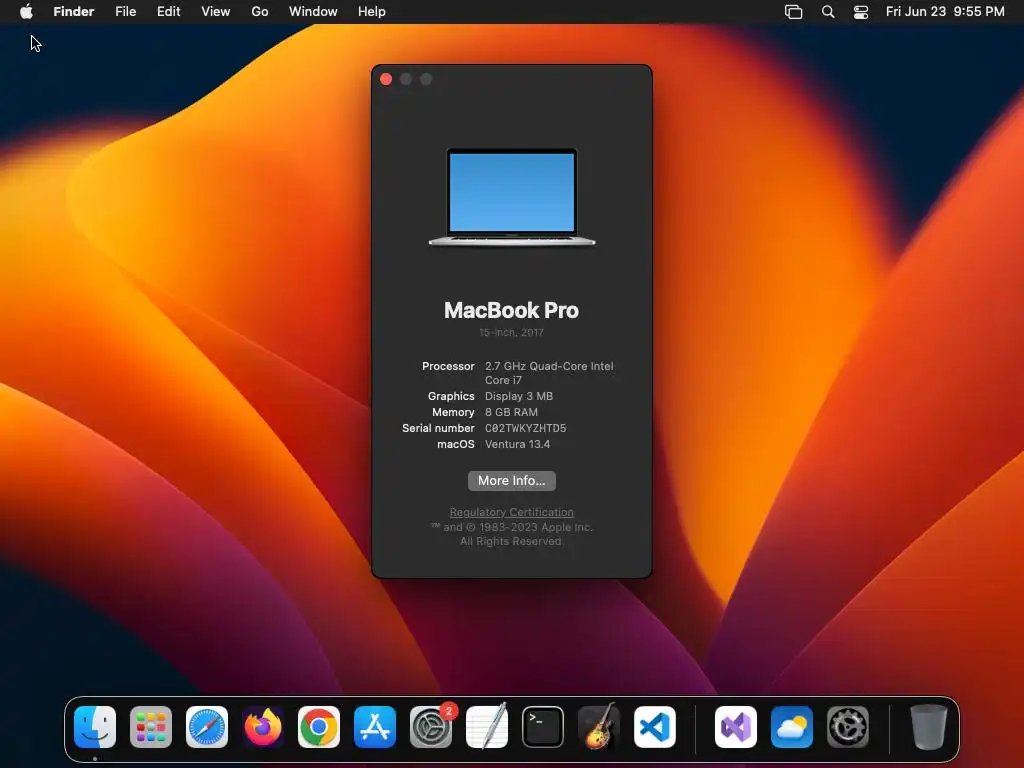Click the date and time in menu bar
The image size is (1024, 768).
pos(945,11)
